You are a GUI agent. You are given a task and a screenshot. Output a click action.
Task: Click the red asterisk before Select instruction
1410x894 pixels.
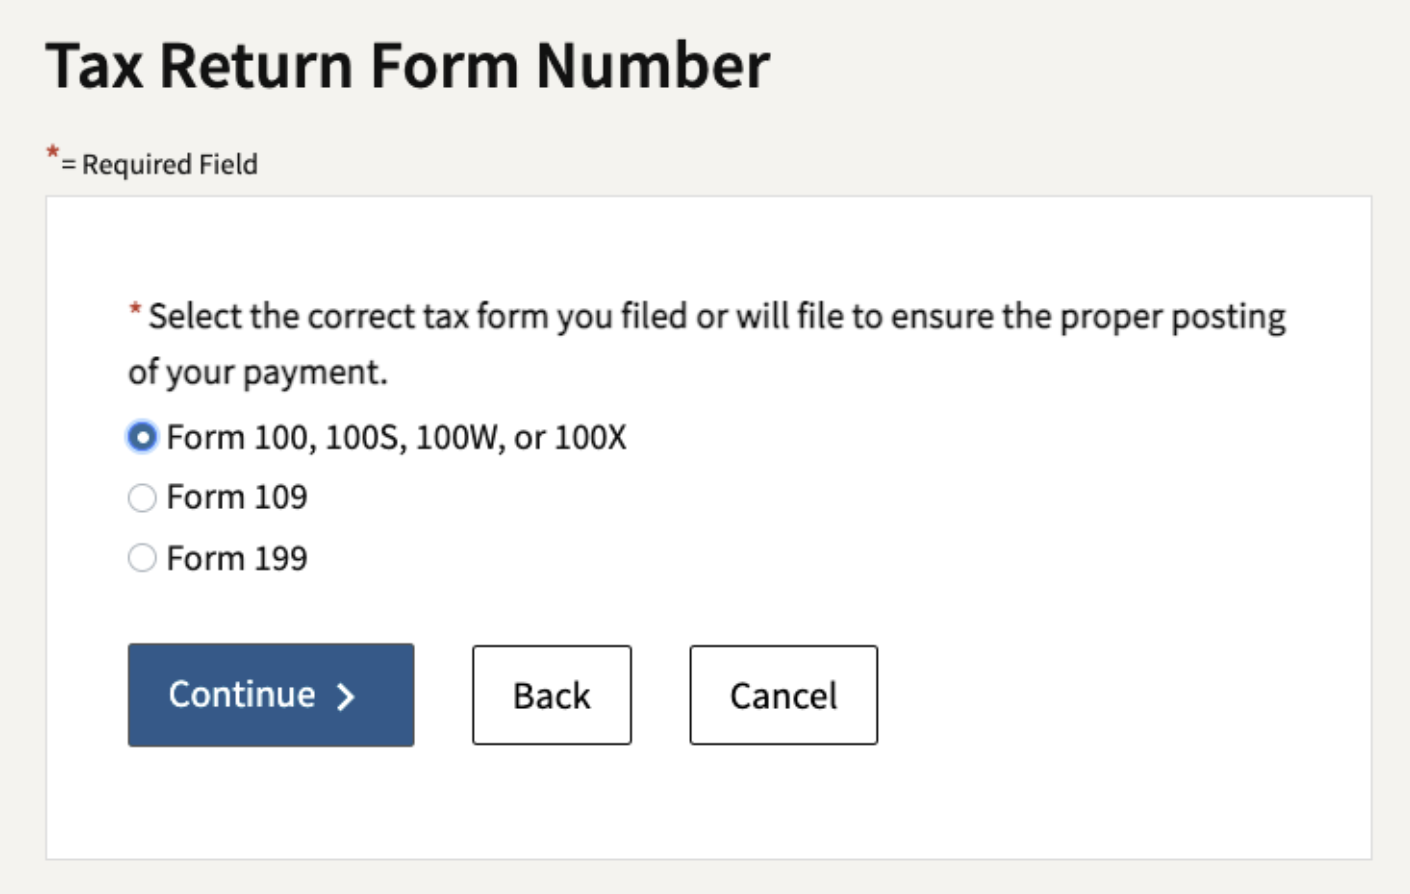134,309
